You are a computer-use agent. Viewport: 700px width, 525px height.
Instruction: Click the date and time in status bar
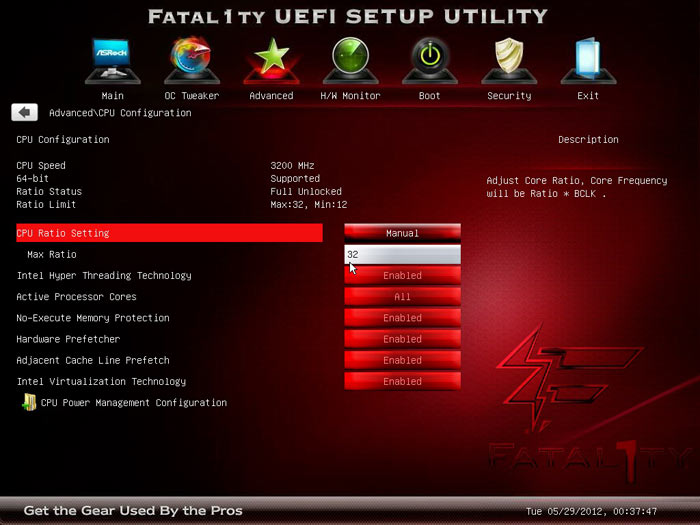pyautogui.click(x=591, y=511)
